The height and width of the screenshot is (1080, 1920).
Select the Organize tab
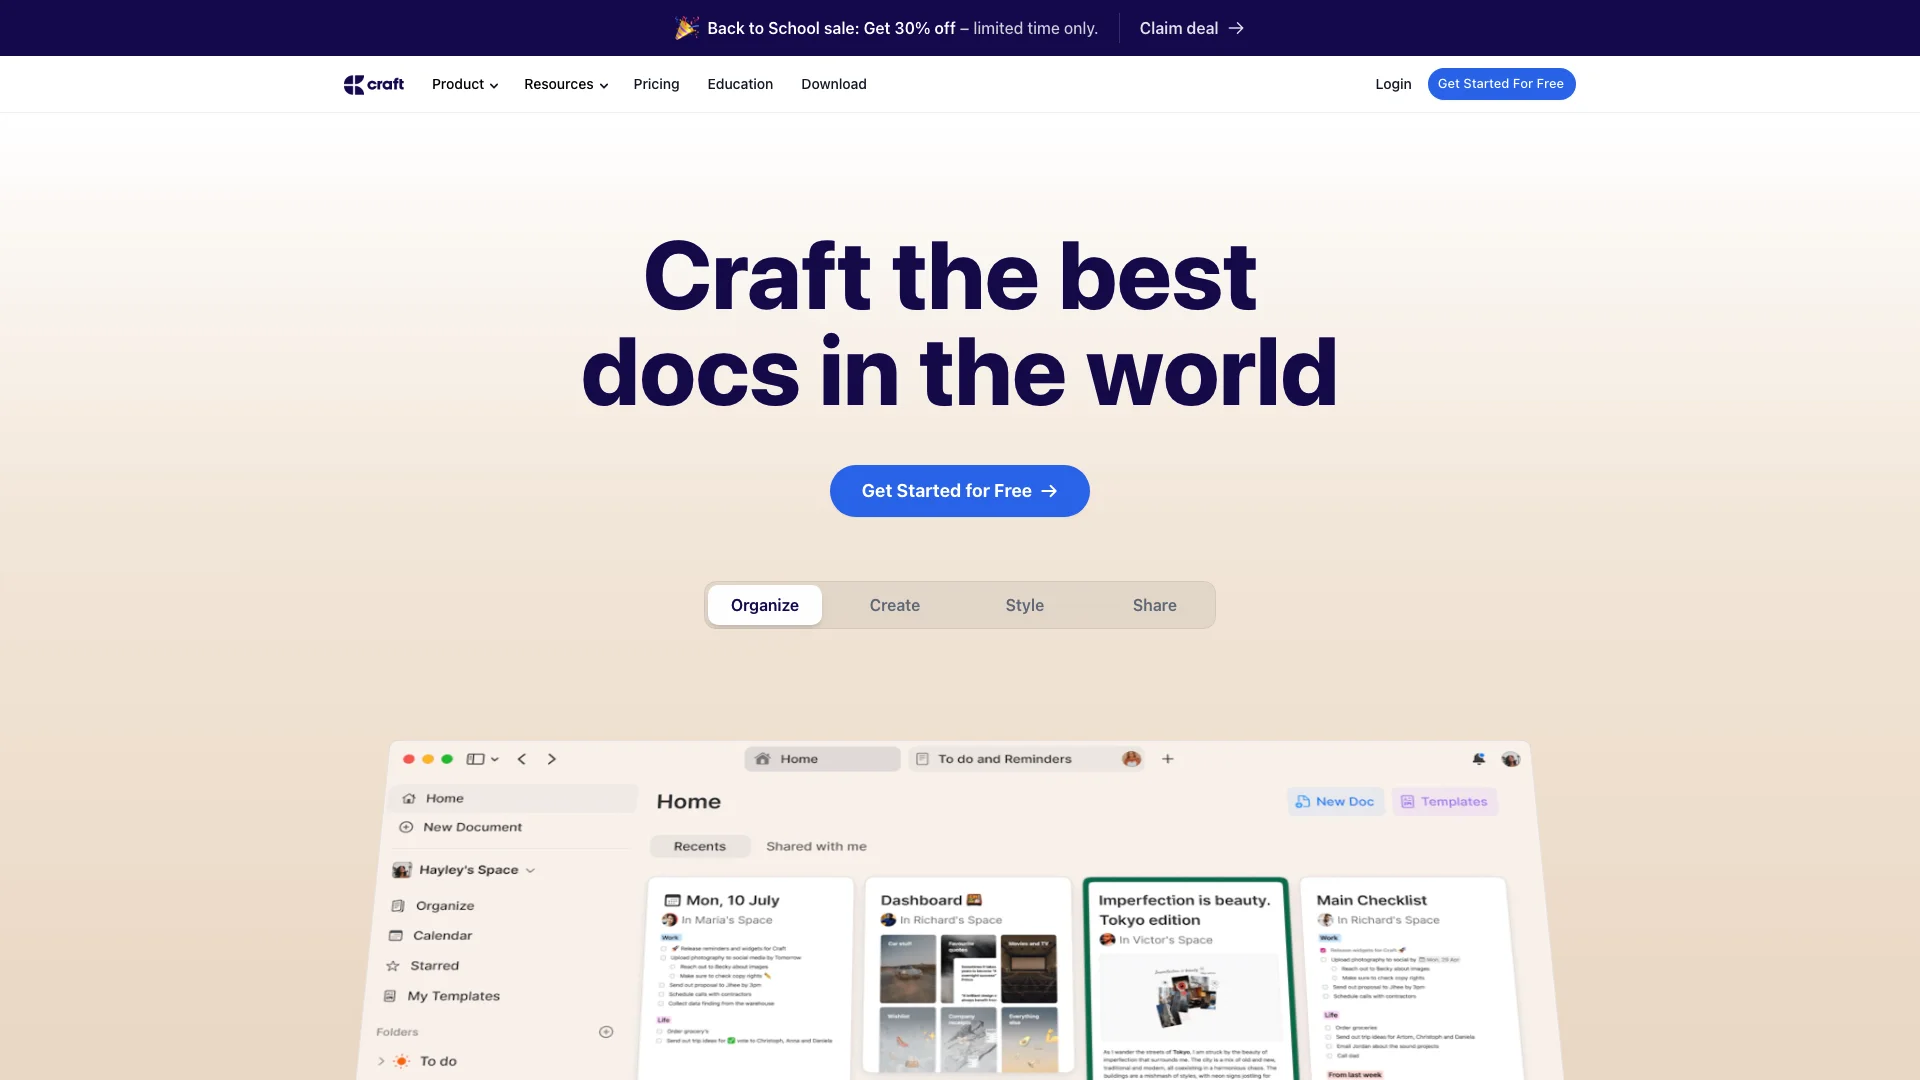765,605
